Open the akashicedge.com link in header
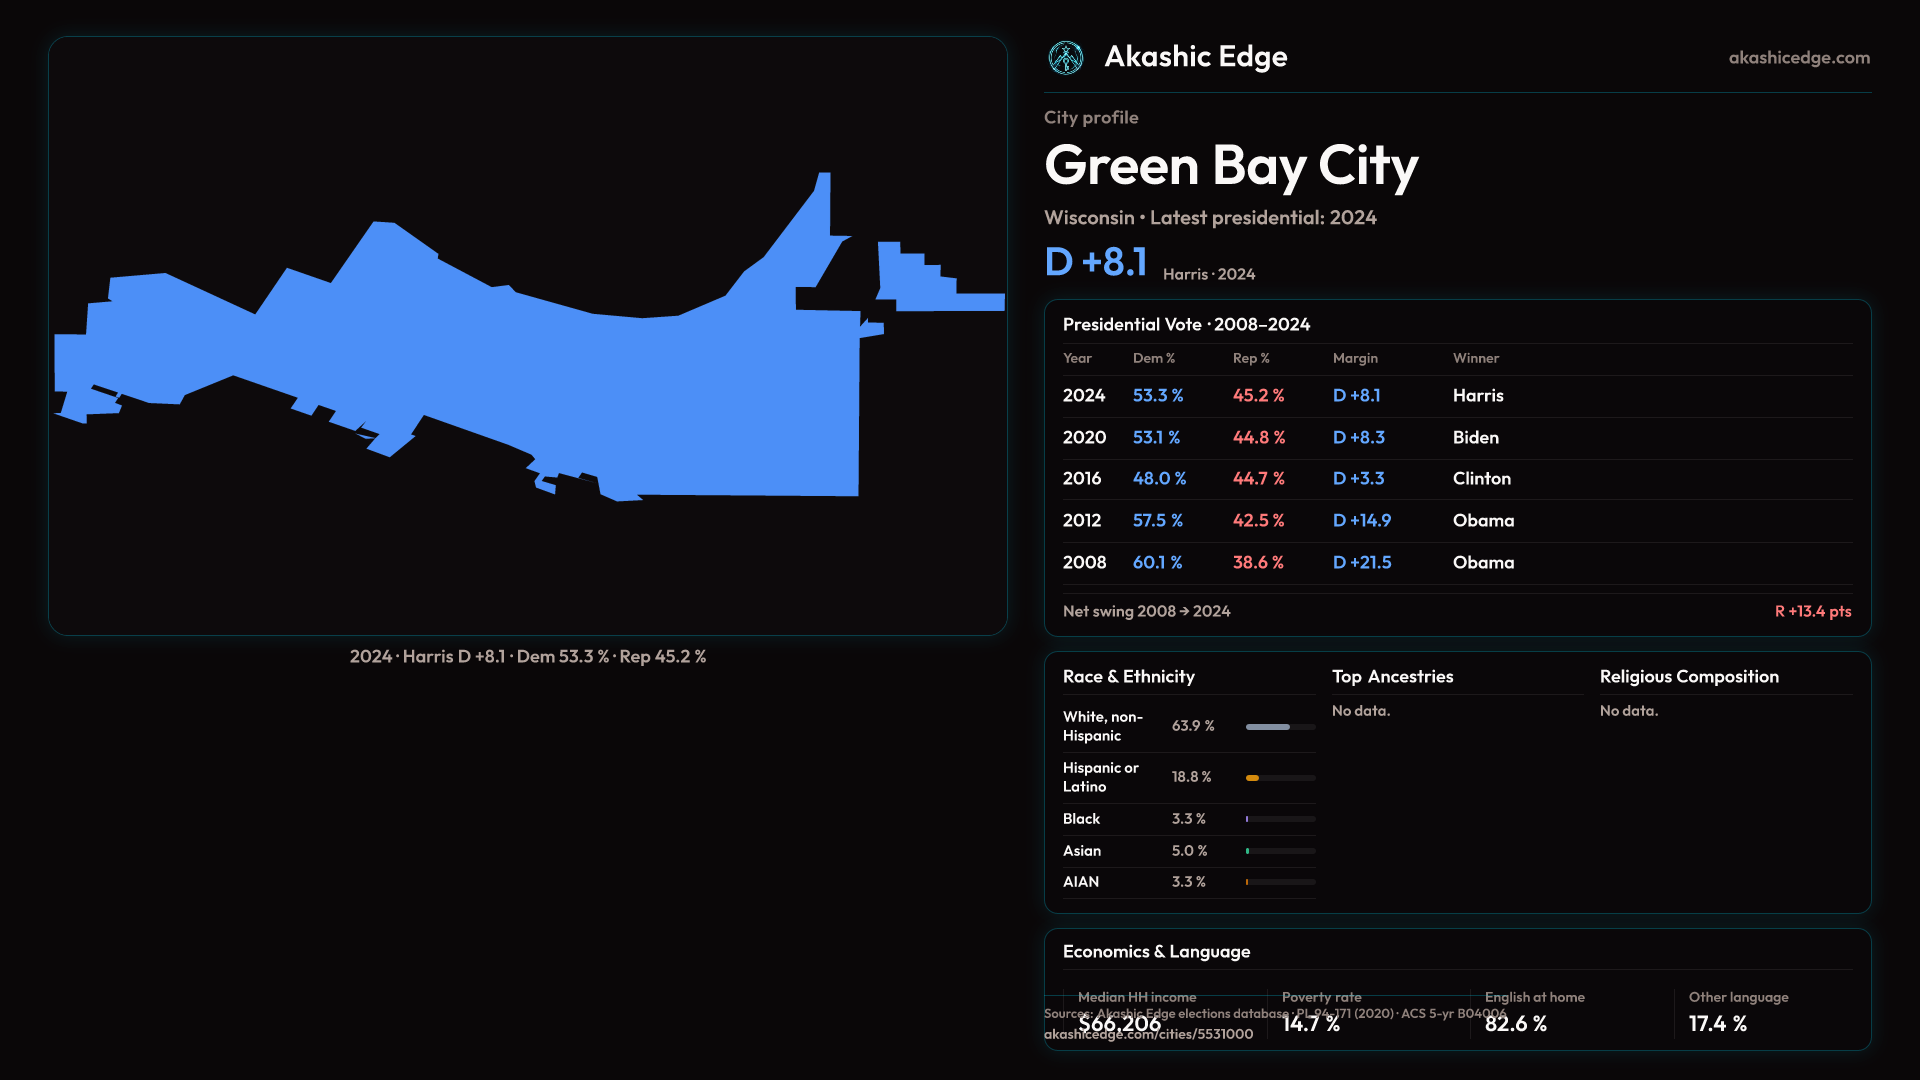Screen dimensions: 1920x1080 coord(1798,58)
